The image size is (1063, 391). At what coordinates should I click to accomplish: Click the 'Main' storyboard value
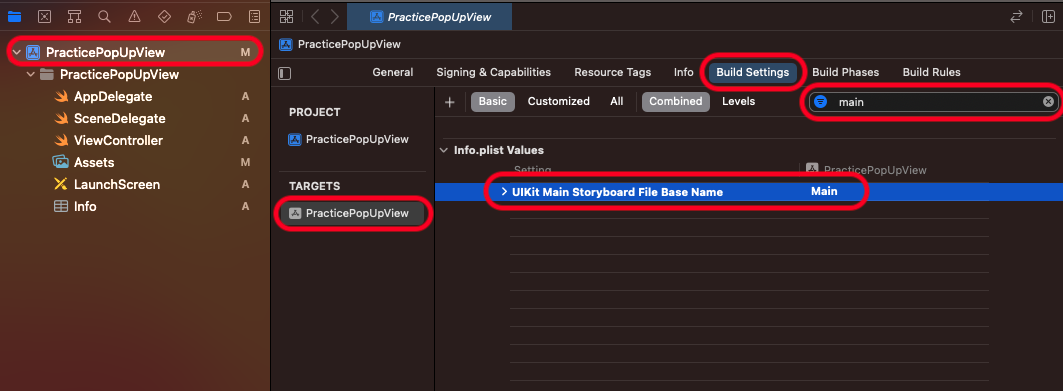click(824, 192)
